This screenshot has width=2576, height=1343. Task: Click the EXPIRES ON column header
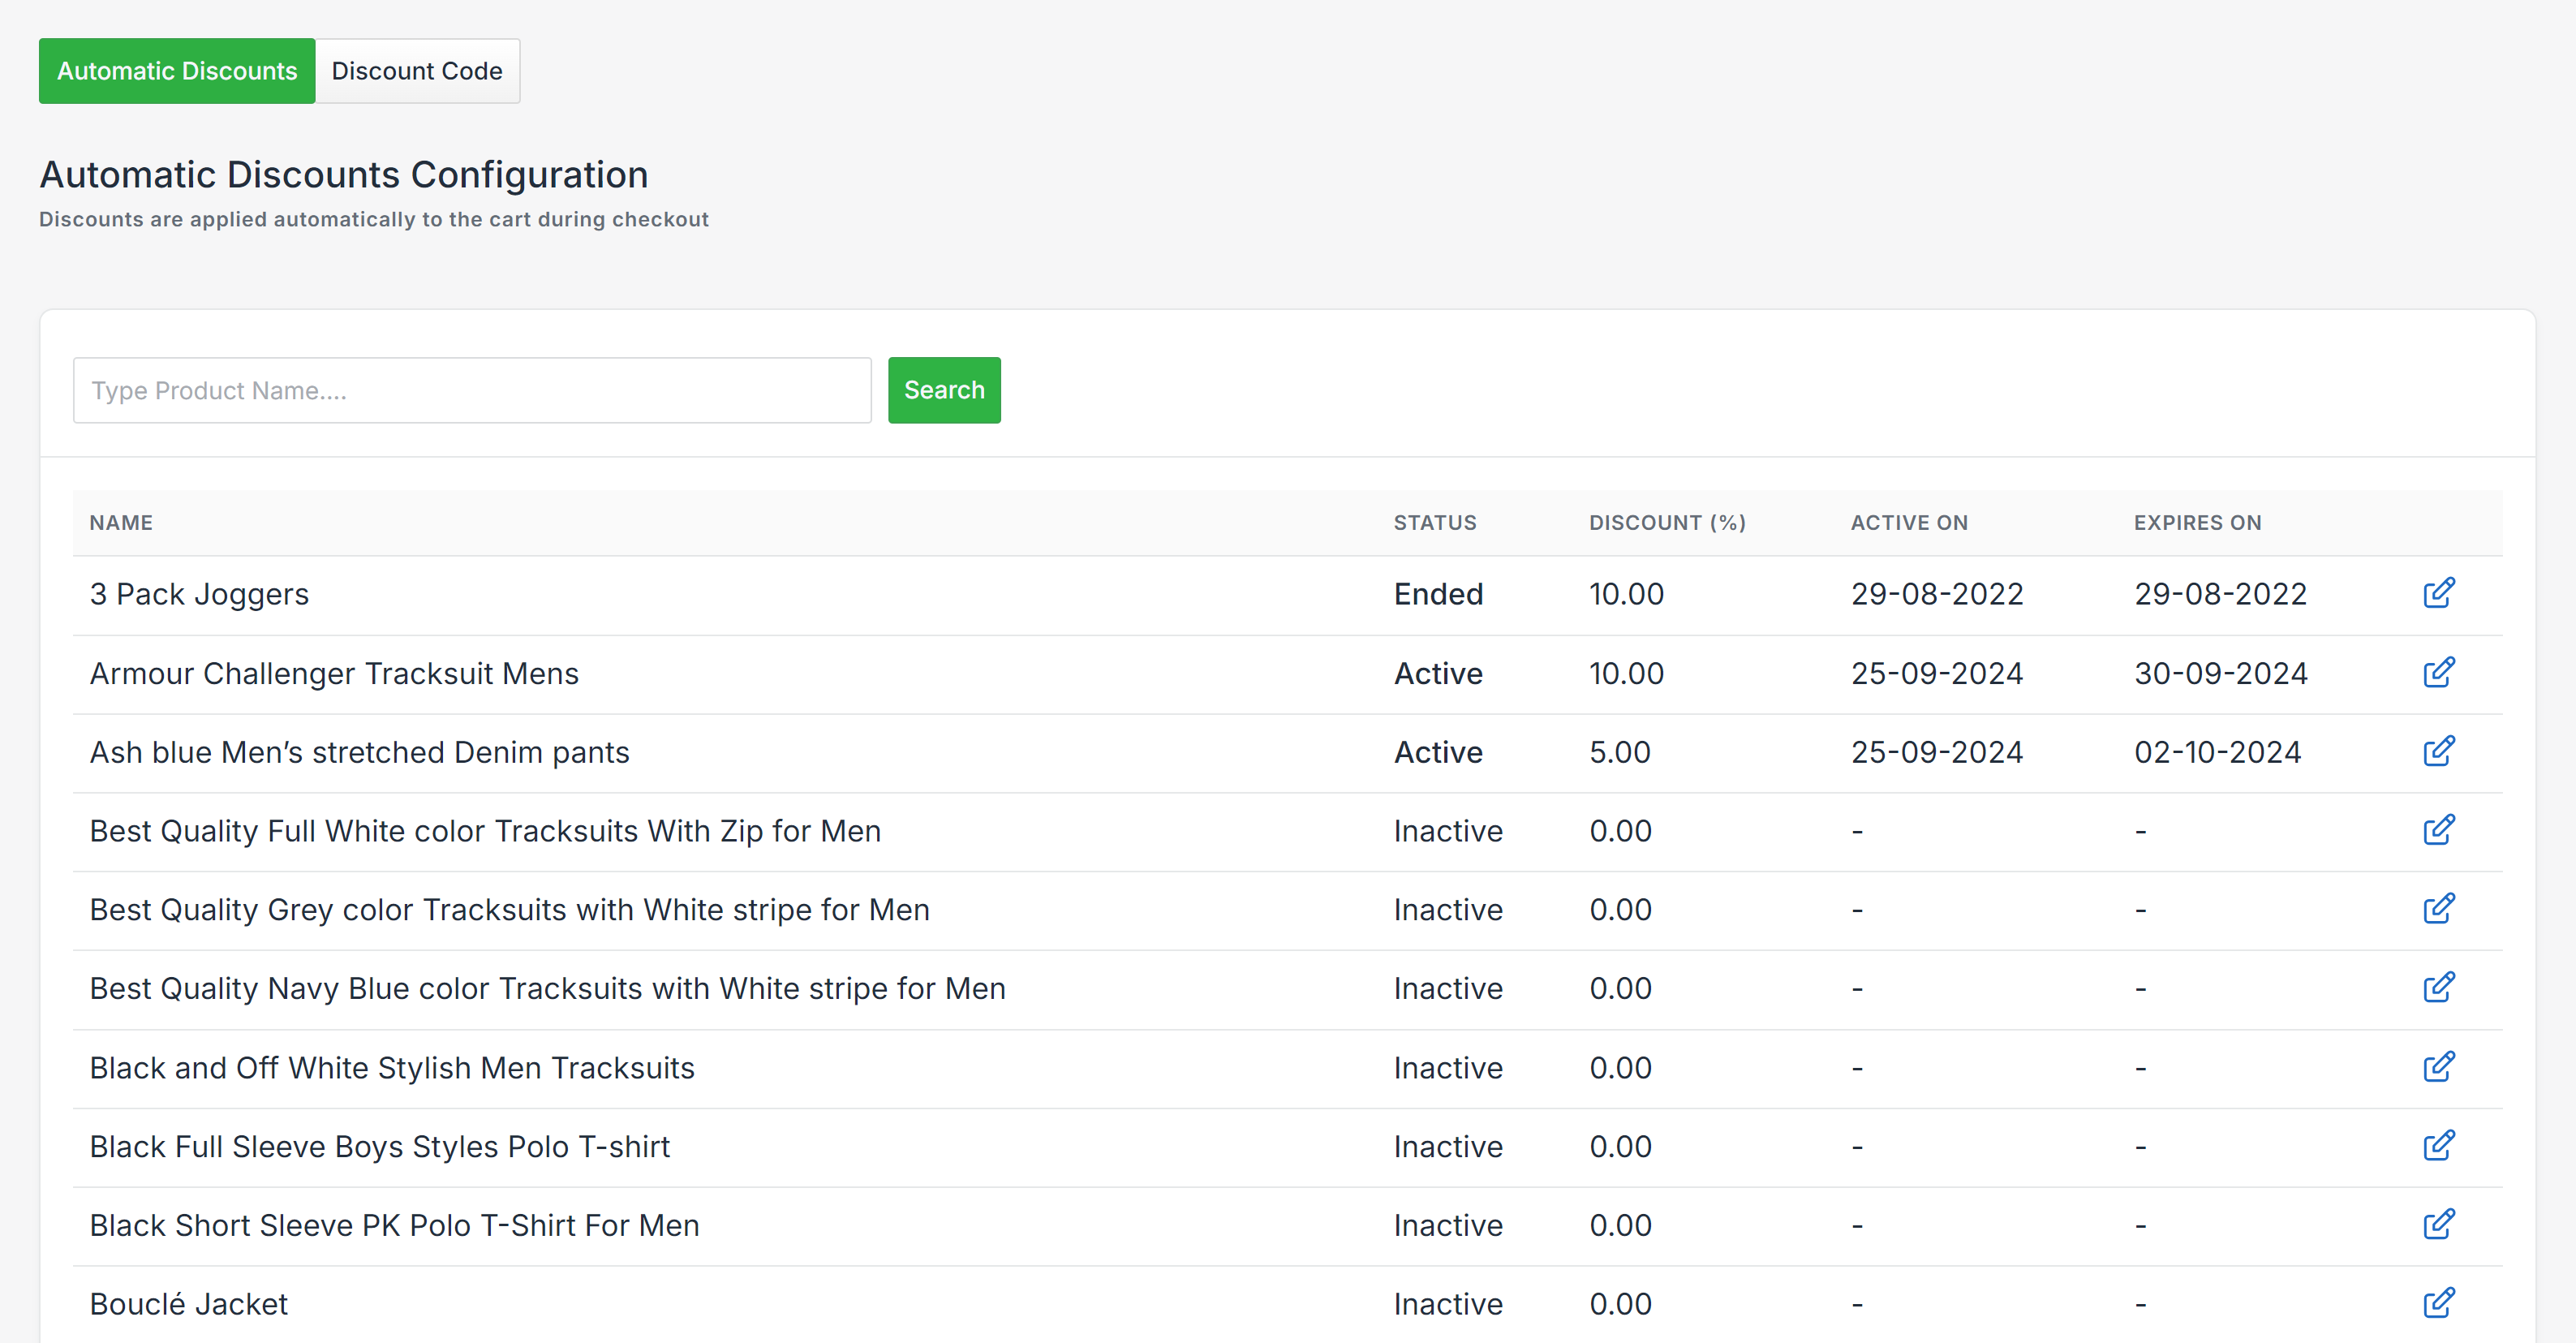click(2198, 522)
